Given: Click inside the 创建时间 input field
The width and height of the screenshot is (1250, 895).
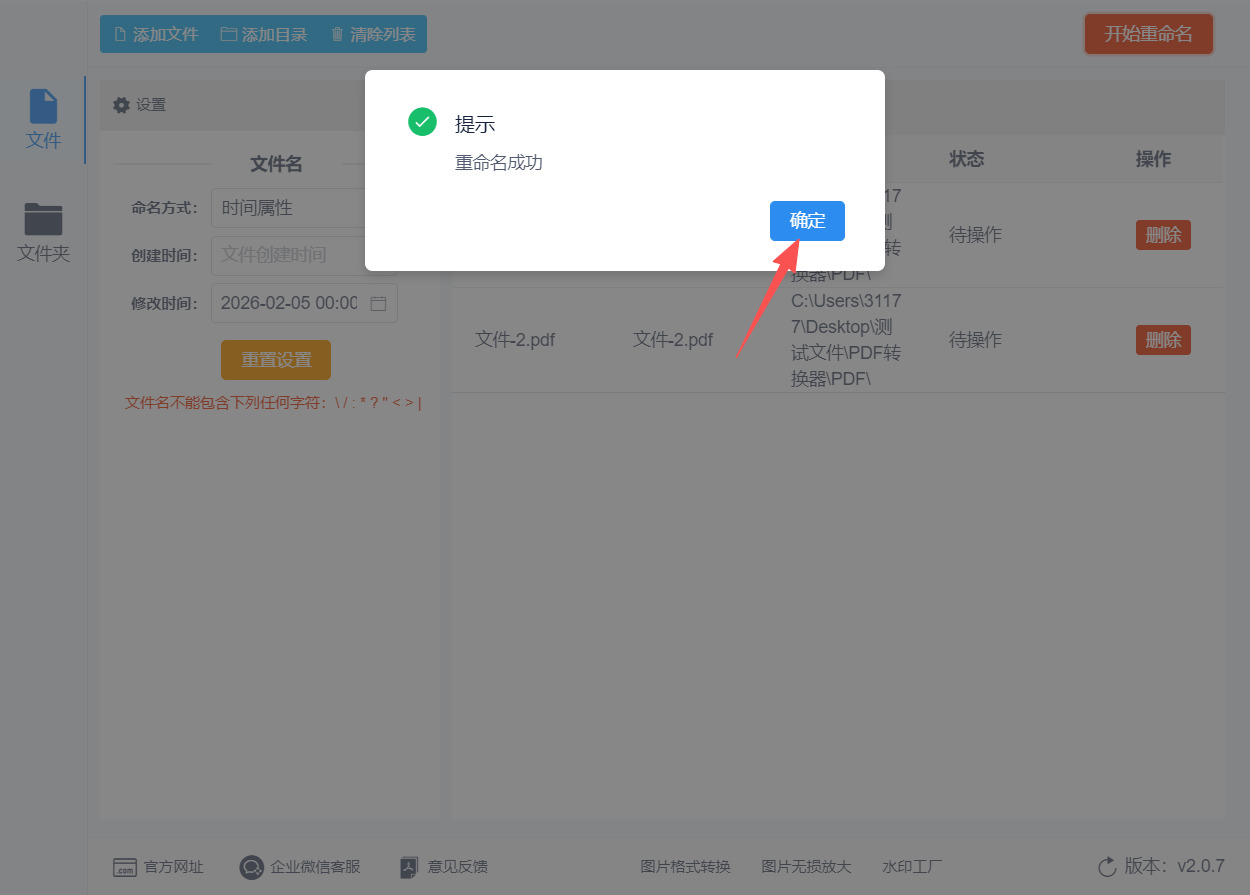Looking at the screenshot, I should (295, 255).
